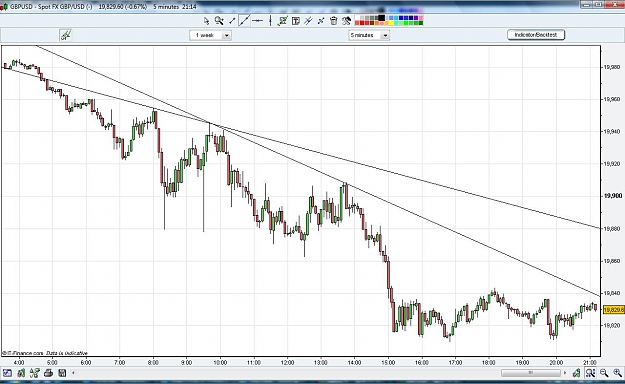625x384 pixels.
Task: Open the '1 week' period dropdown
Action: coord(226,35)
